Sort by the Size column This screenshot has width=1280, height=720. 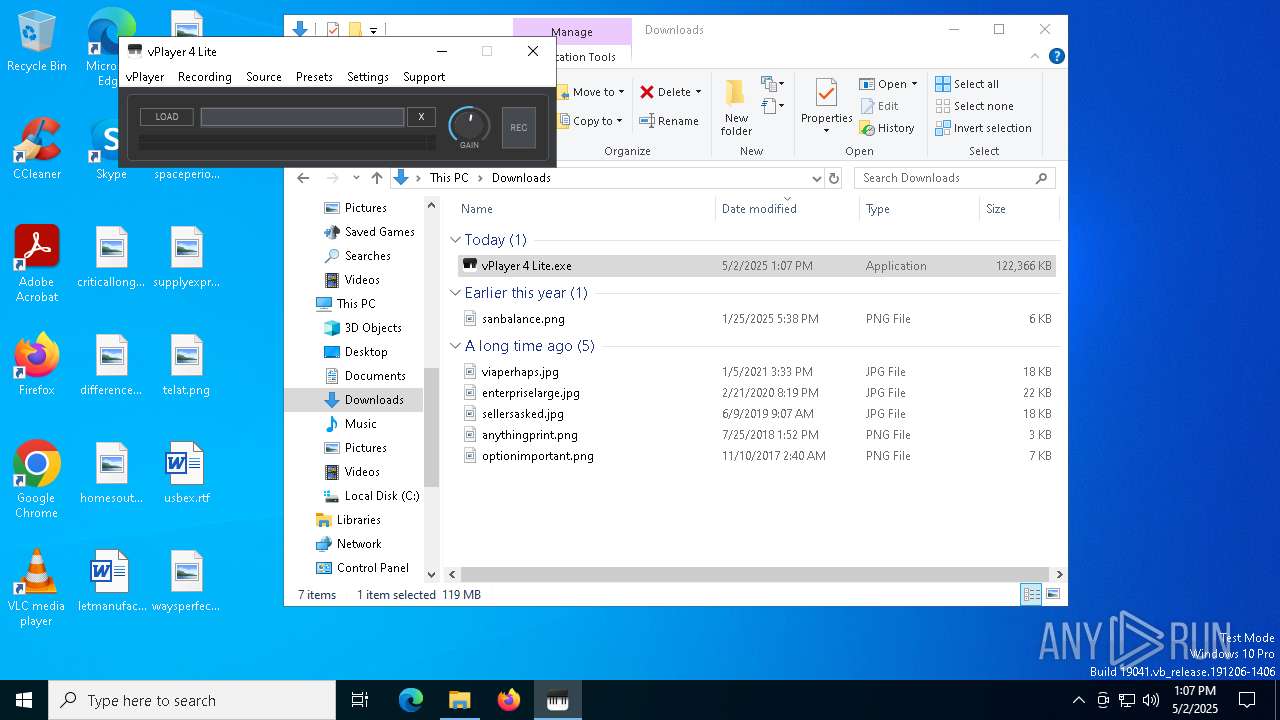(1017, 209)
